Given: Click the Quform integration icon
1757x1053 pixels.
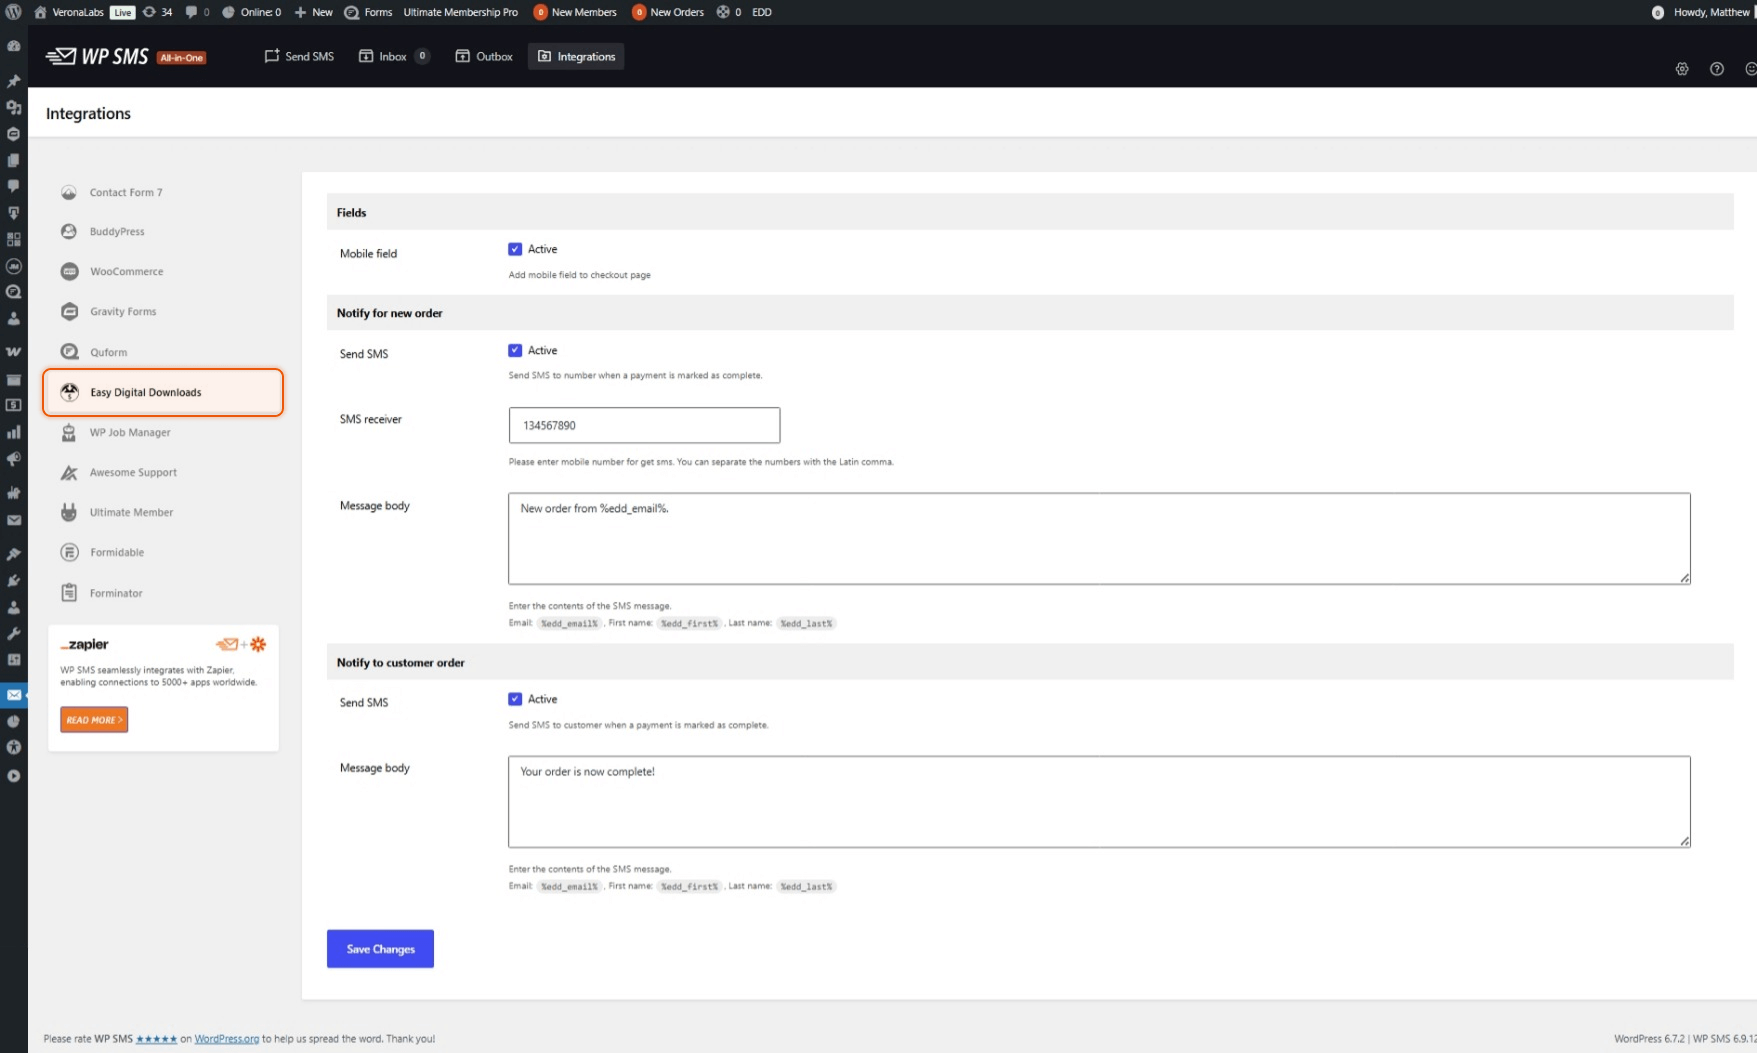Looking at the screenshot, I should (x=69, y=352).
